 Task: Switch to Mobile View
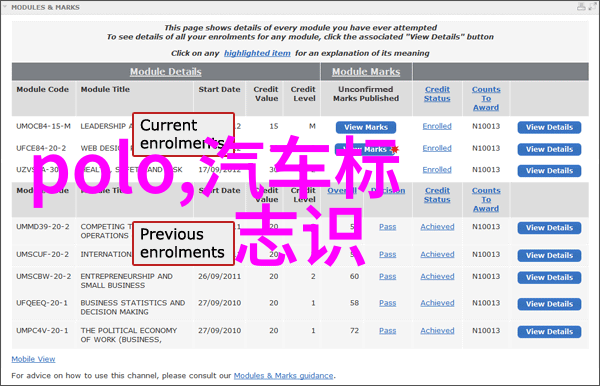tap(33, 359)
